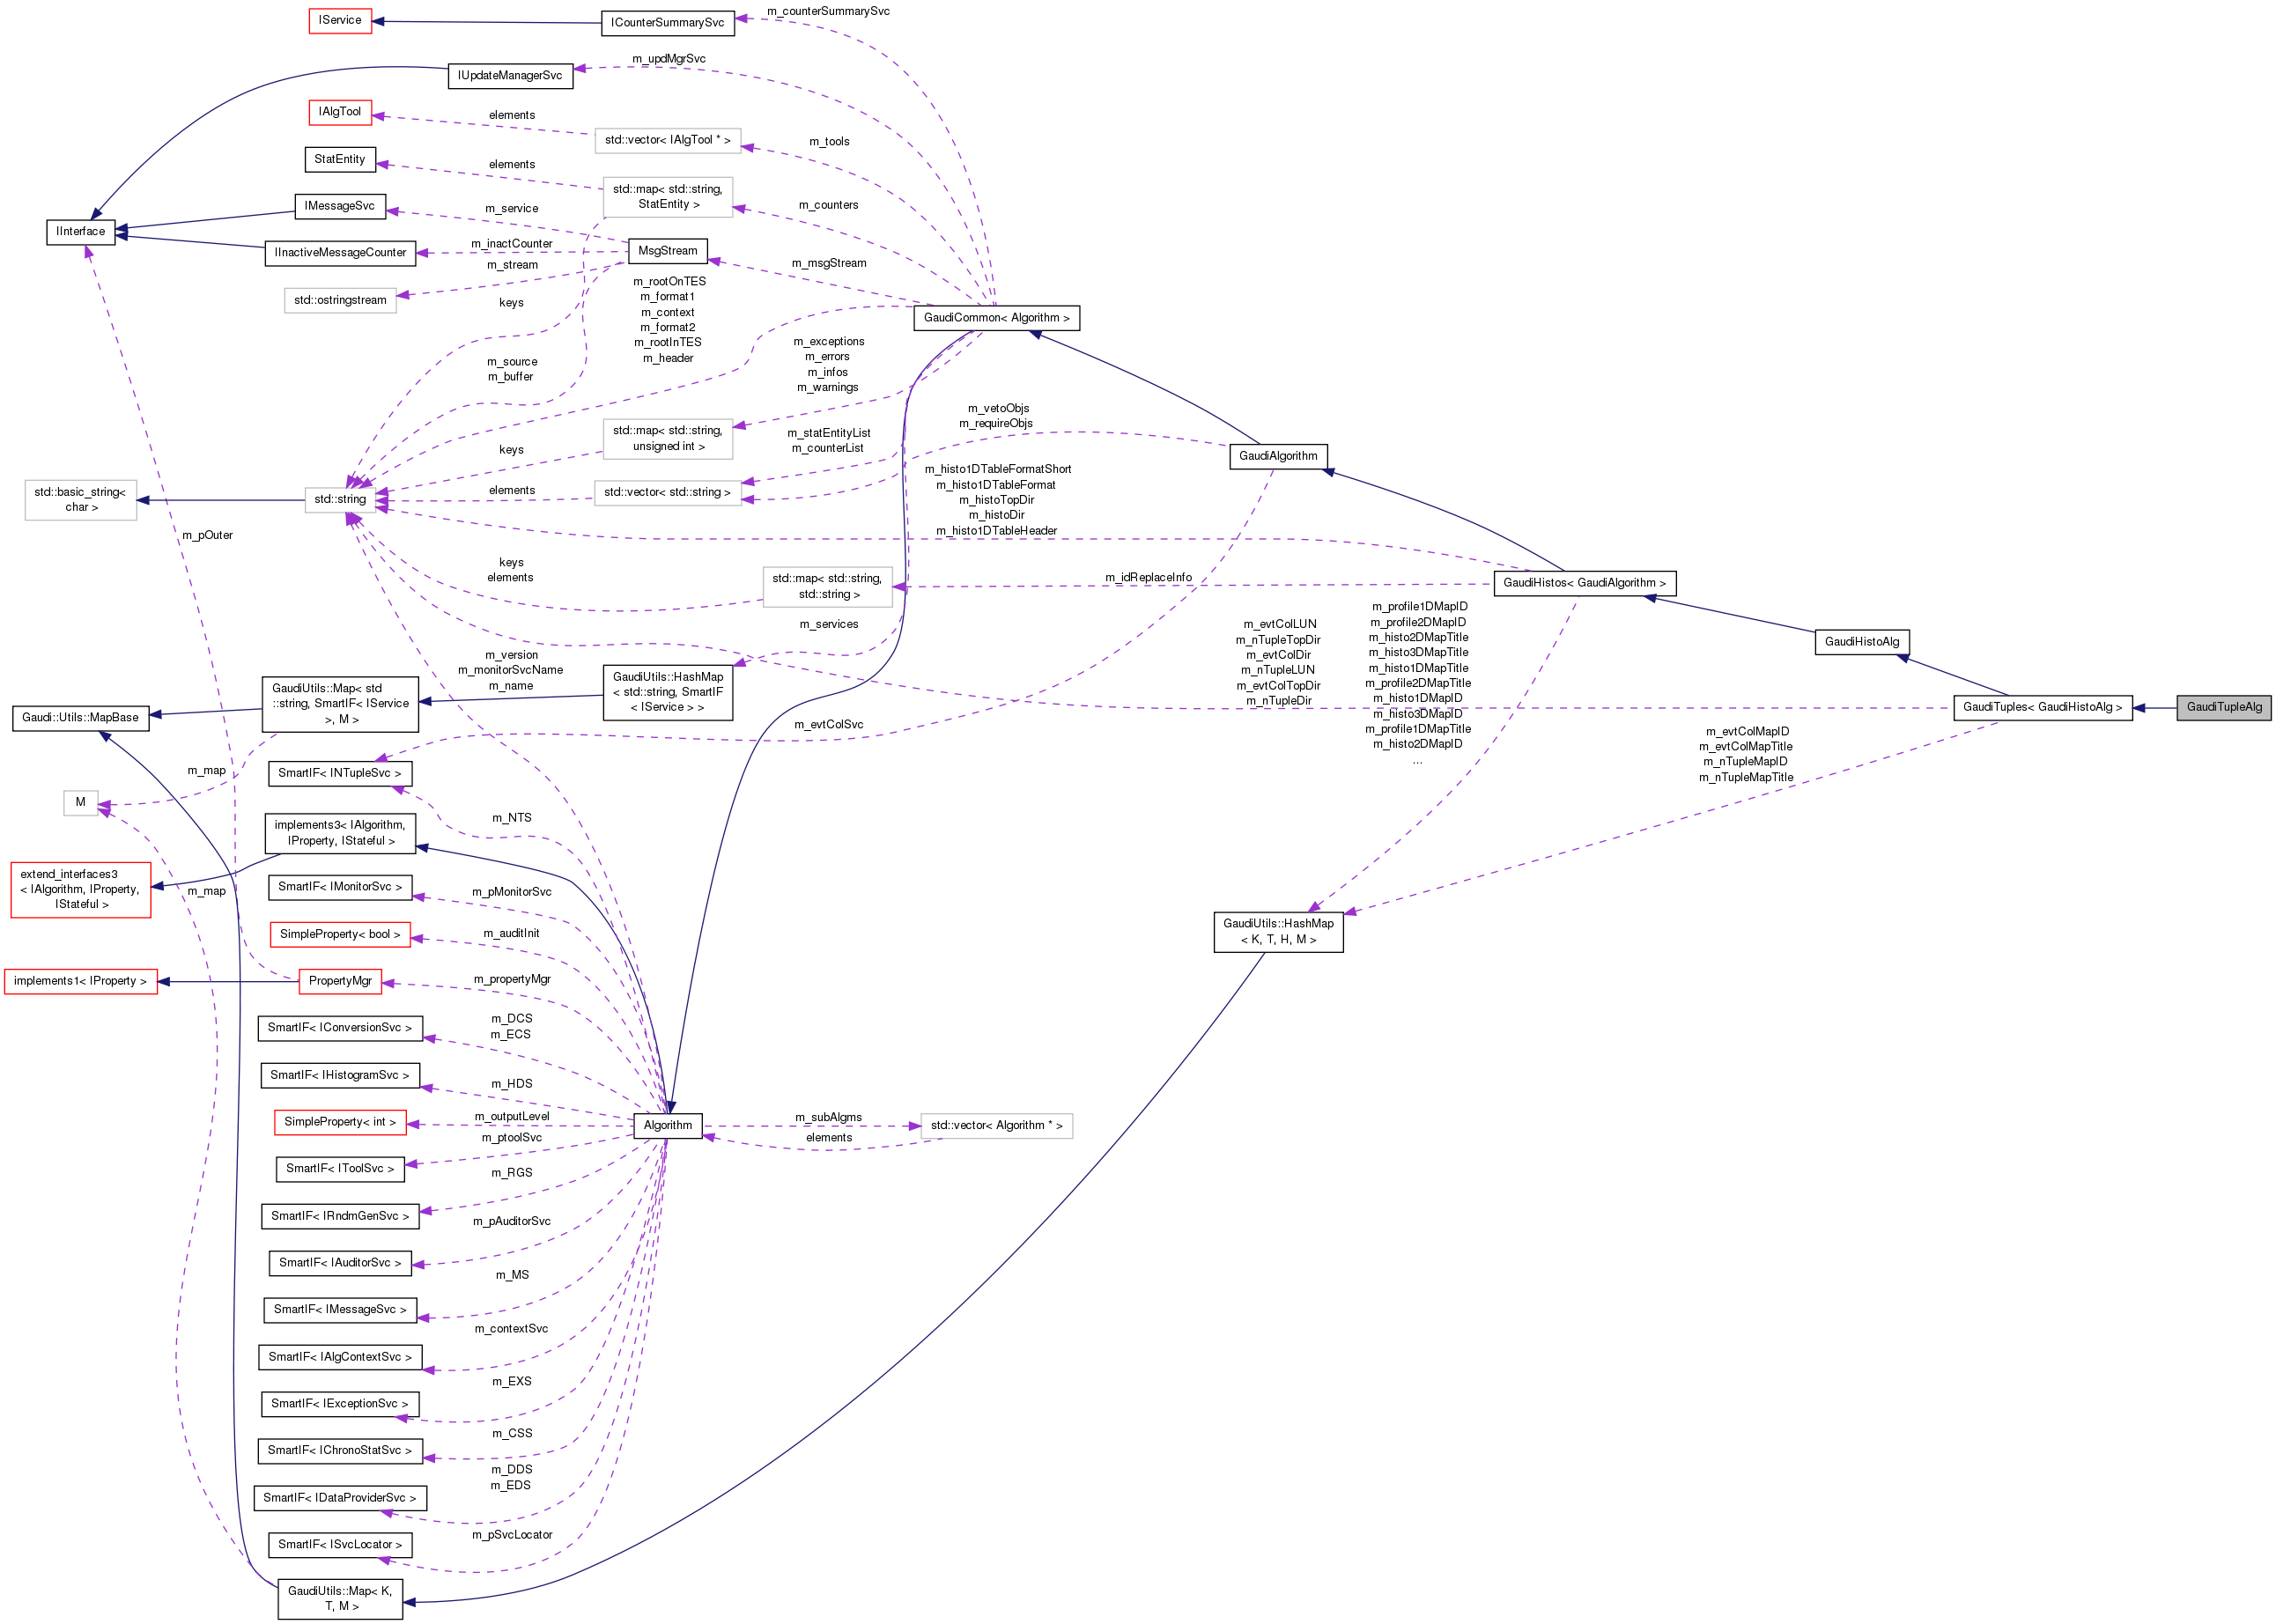Open the implements1< IProperty > node
The width and height of the screenshot is (2276, 1624).
pyautogui.click(x=81, y=981)
